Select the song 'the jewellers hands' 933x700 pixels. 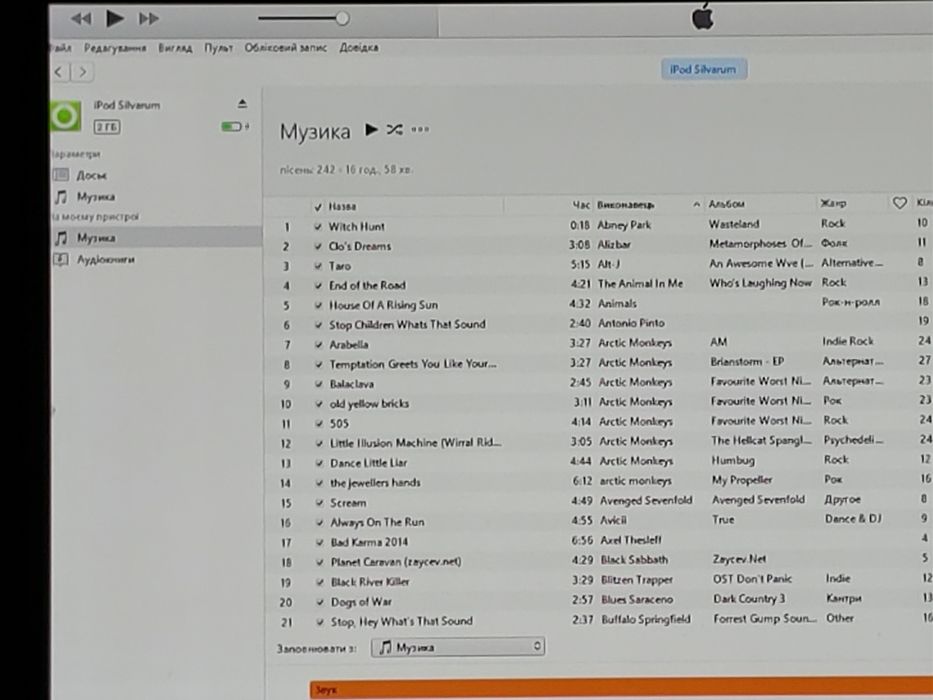coord(375,483)
